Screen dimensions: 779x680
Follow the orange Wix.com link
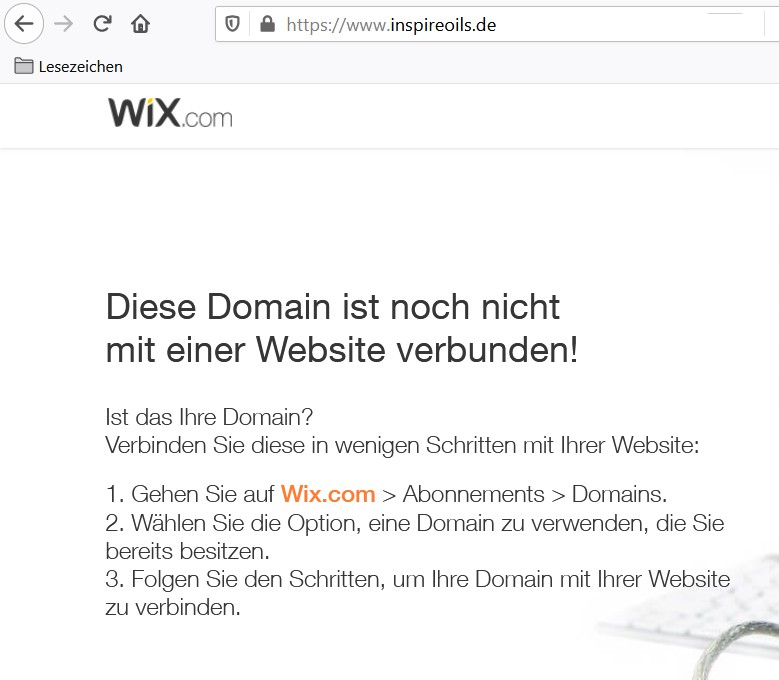[327, 494]
